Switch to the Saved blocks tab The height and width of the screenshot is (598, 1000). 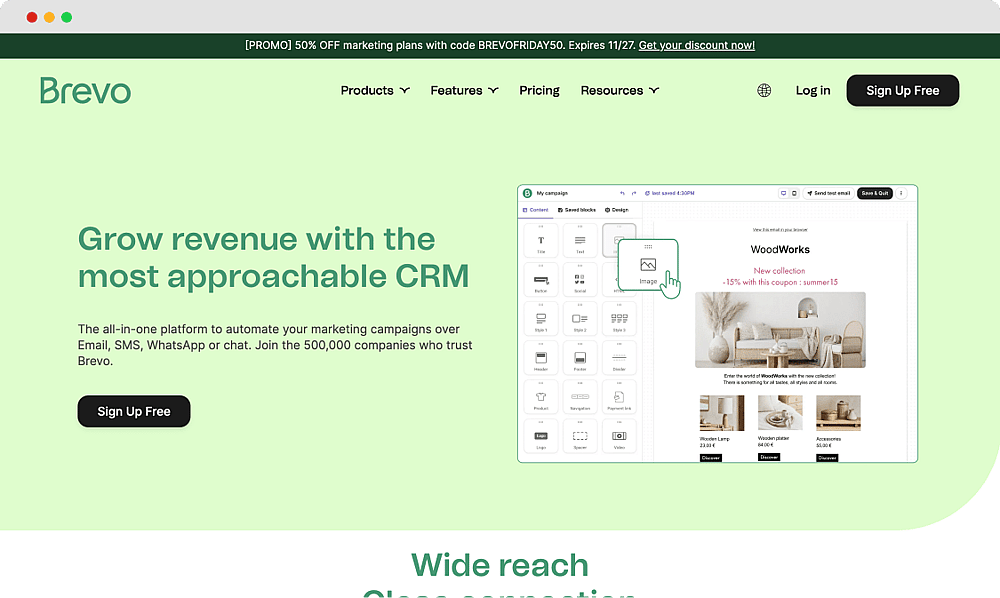577,210
